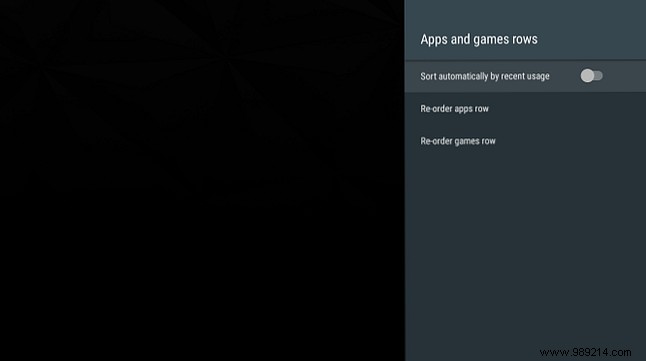Image resolution: width=646 pixels, height=361 pixels.
Task: Open Re-order apps row
Action: pyautogui.click(x=525, y=109)
